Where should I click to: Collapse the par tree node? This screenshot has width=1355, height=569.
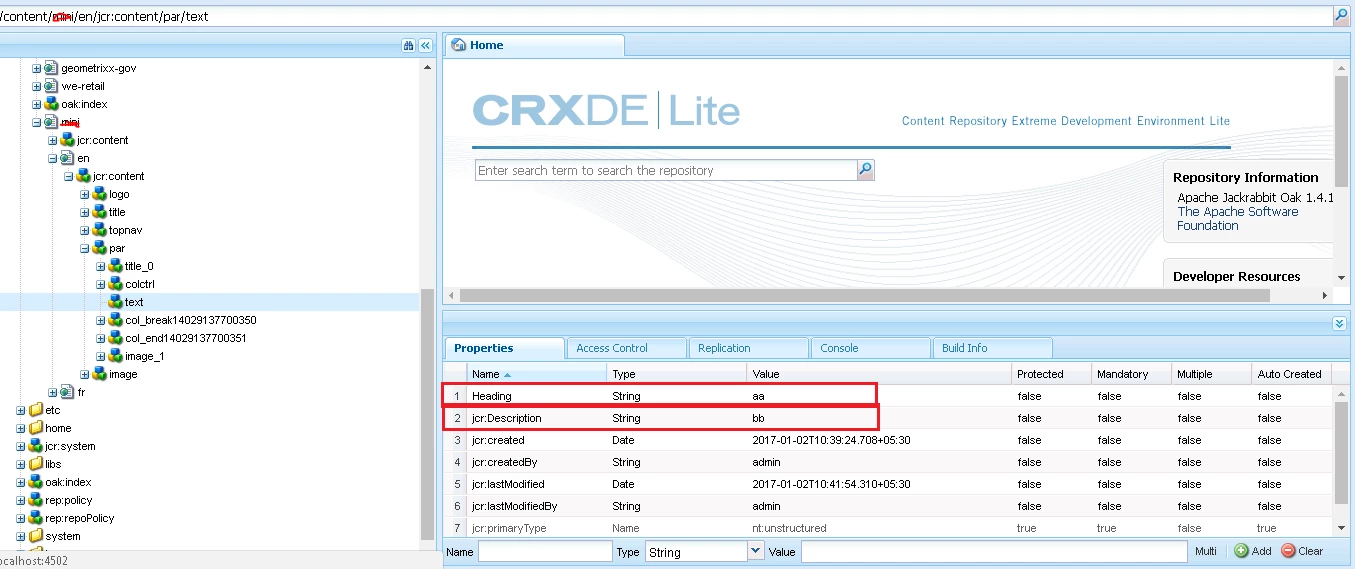85,248
